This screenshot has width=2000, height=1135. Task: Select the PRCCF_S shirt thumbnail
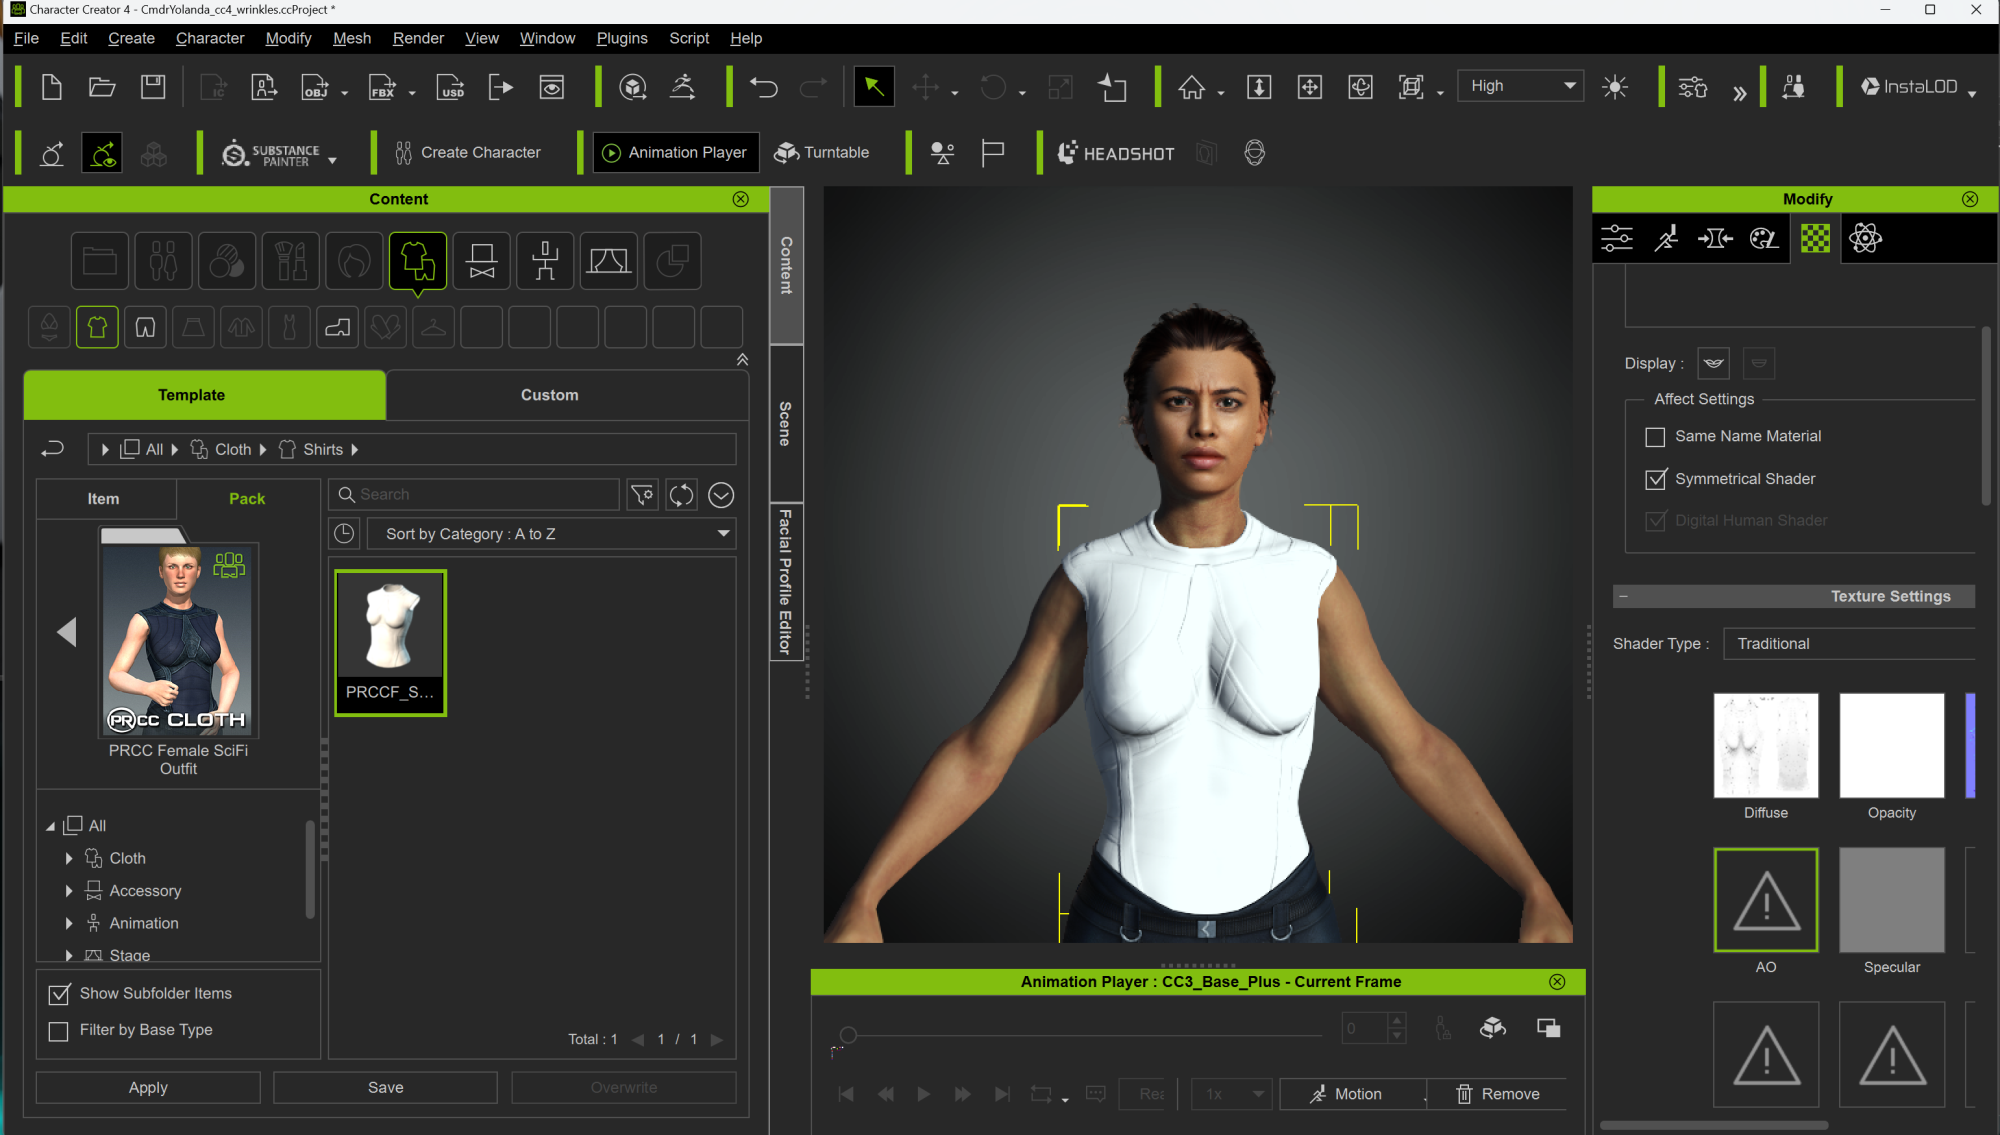[391, 643]
